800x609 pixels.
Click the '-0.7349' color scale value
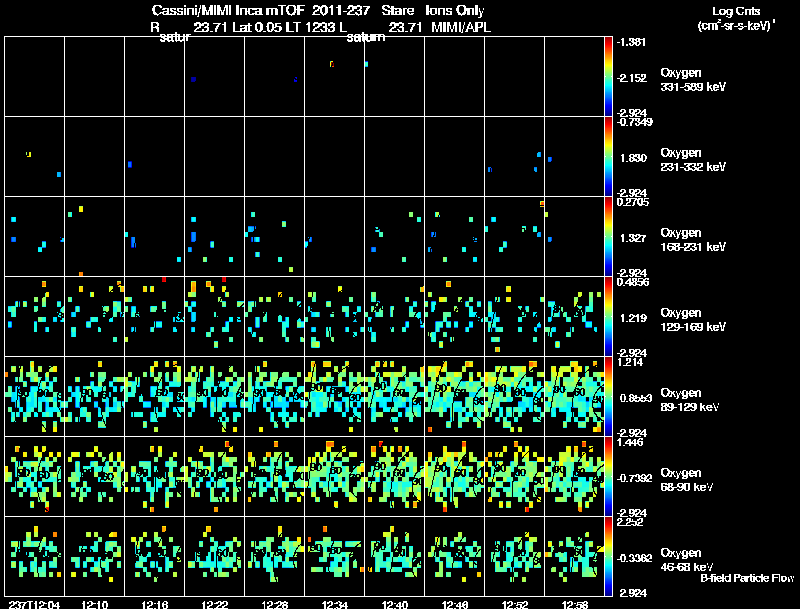click(x=634, y=121)
